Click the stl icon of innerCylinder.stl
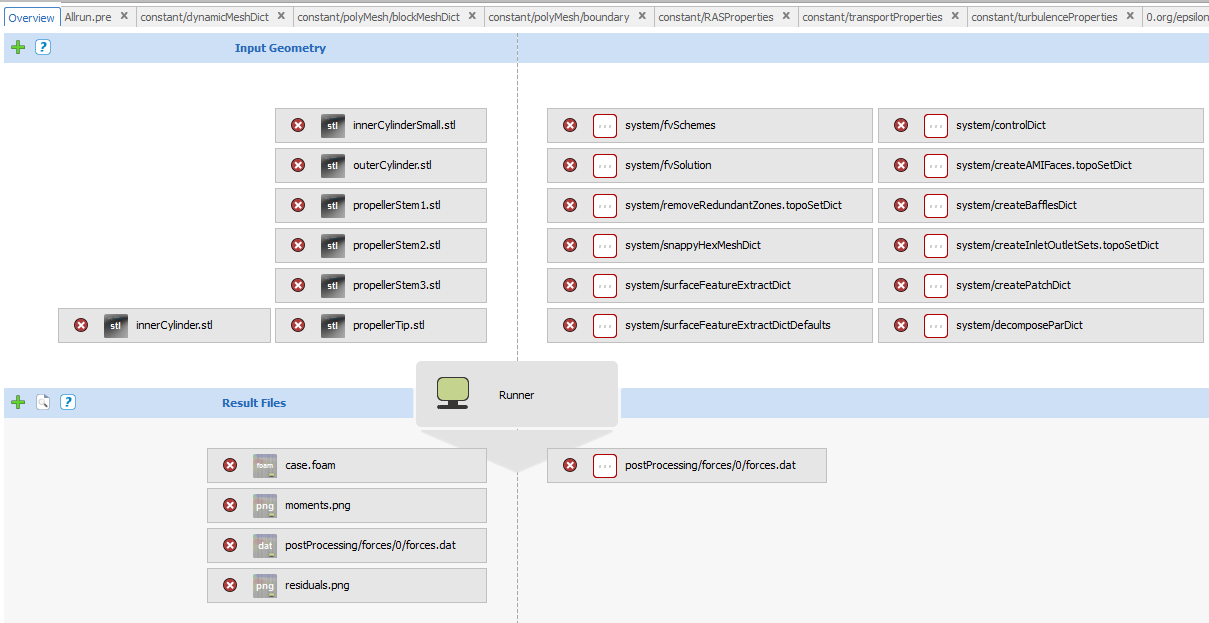Screen dimensions: 1209x623 [x=116, y=325]
